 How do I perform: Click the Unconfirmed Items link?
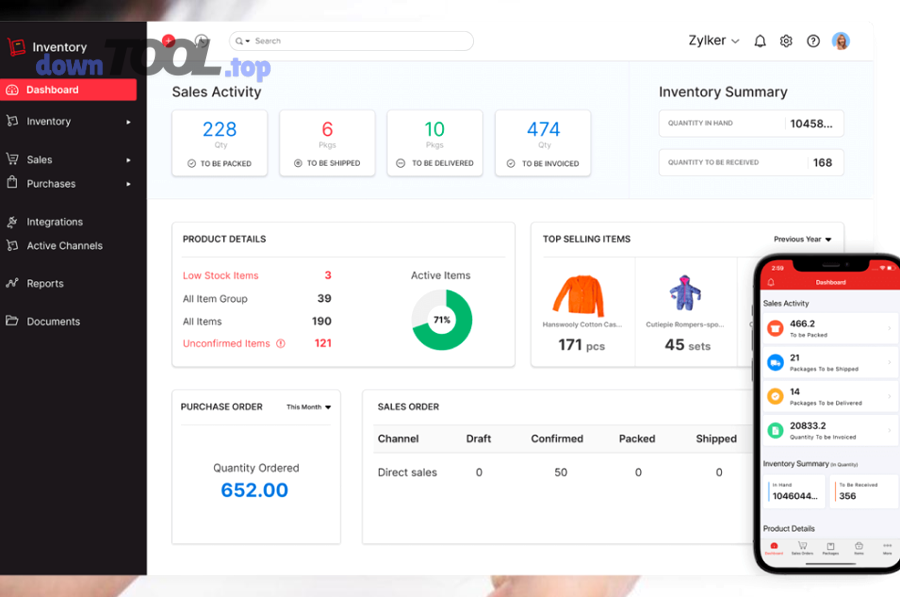coord(226,343)
